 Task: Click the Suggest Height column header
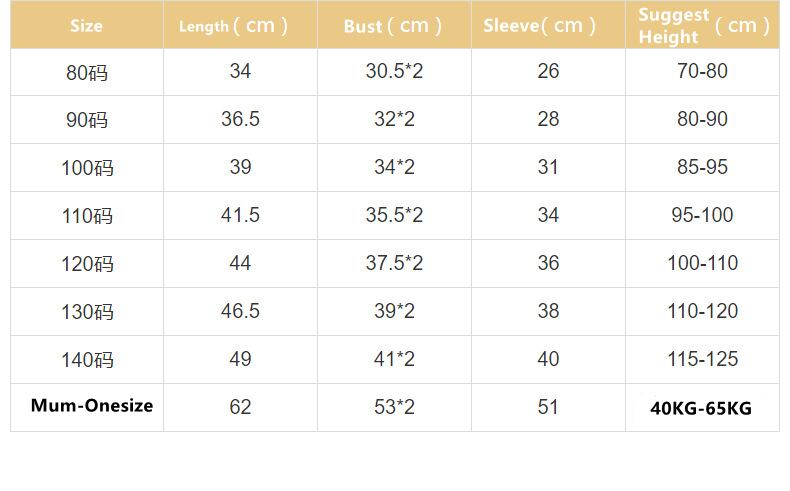point(703,26)
